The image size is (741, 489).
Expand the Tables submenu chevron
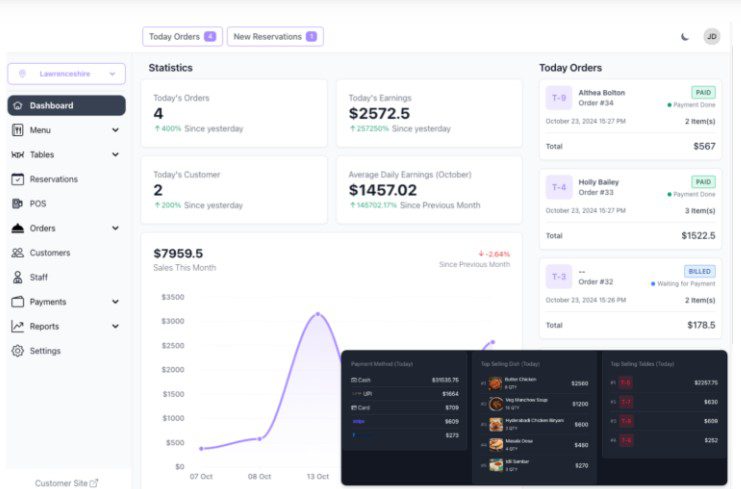point(115,155)
